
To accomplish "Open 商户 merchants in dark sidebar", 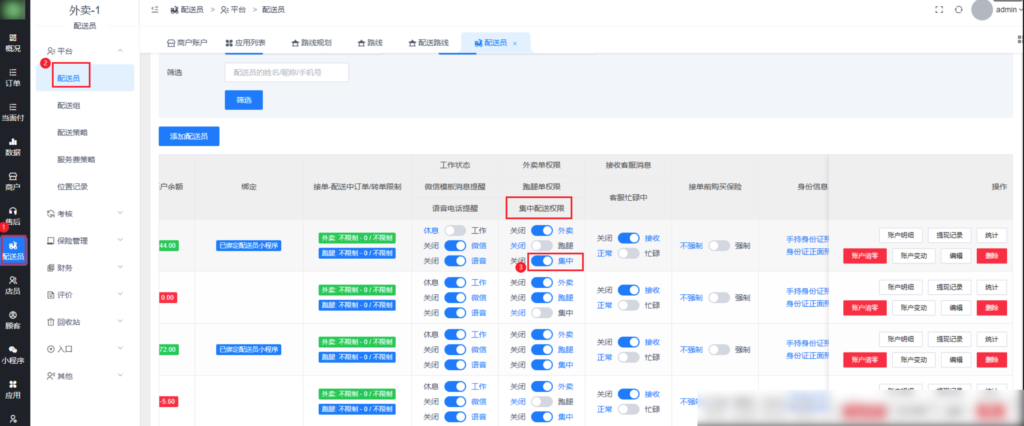I will point(12,181).
